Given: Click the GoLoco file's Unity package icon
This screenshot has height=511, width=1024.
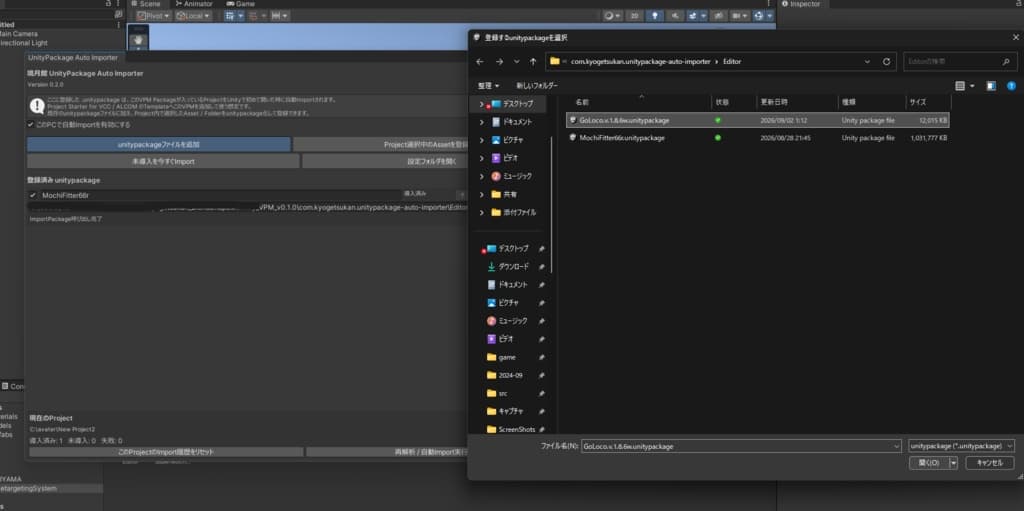Looking at the screenshot, I should [573, 120].
